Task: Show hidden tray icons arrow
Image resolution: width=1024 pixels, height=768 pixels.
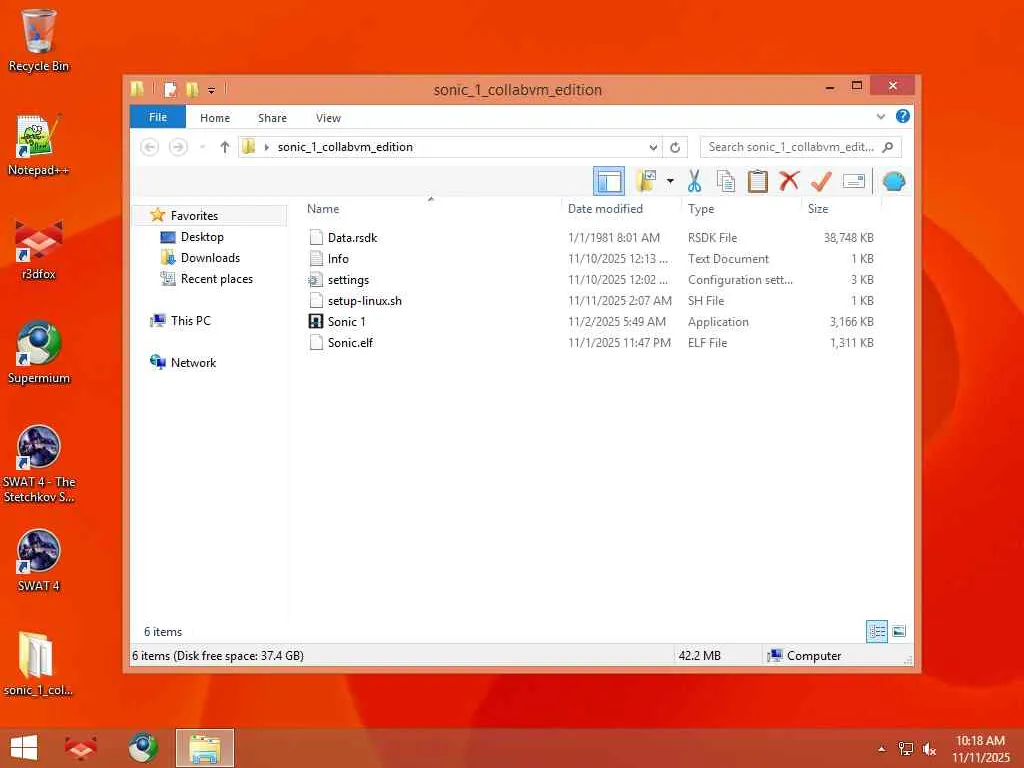Action: coord(882,748)
